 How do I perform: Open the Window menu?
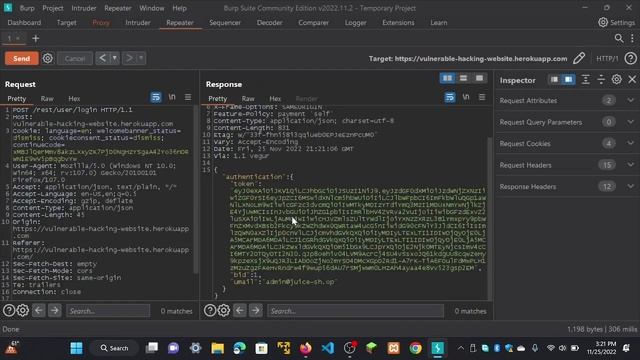click(x=151, y=8)
